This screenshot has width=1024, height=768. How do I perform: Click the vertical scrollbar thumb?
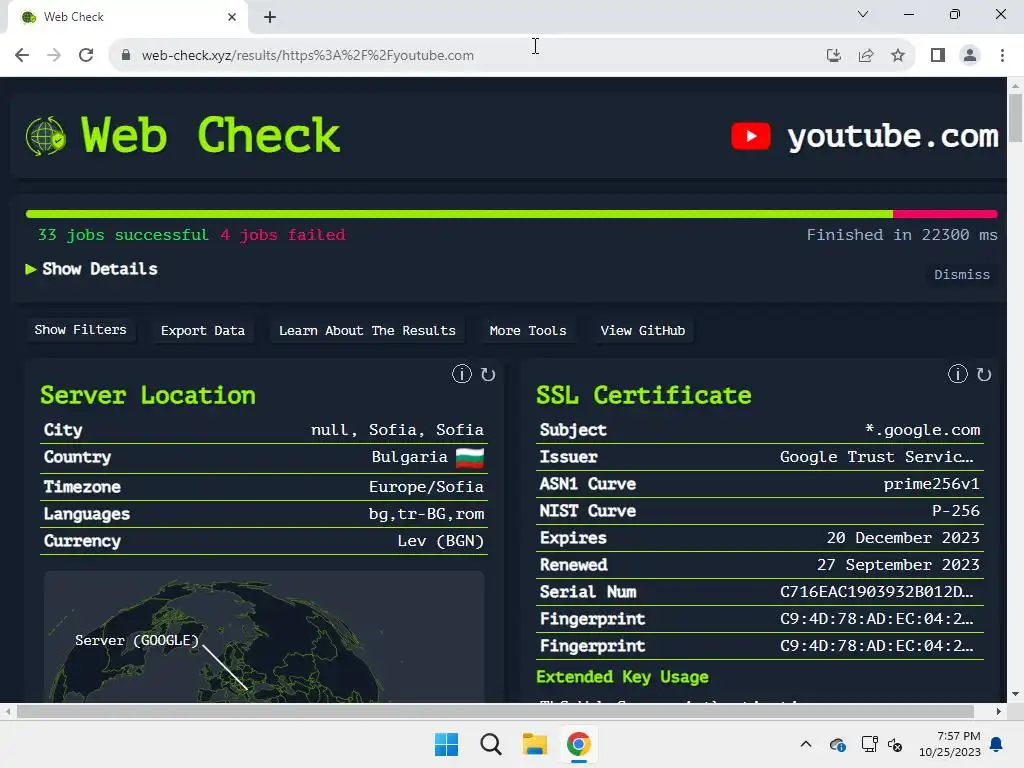pyautogui.click(x=1015, y=118)
